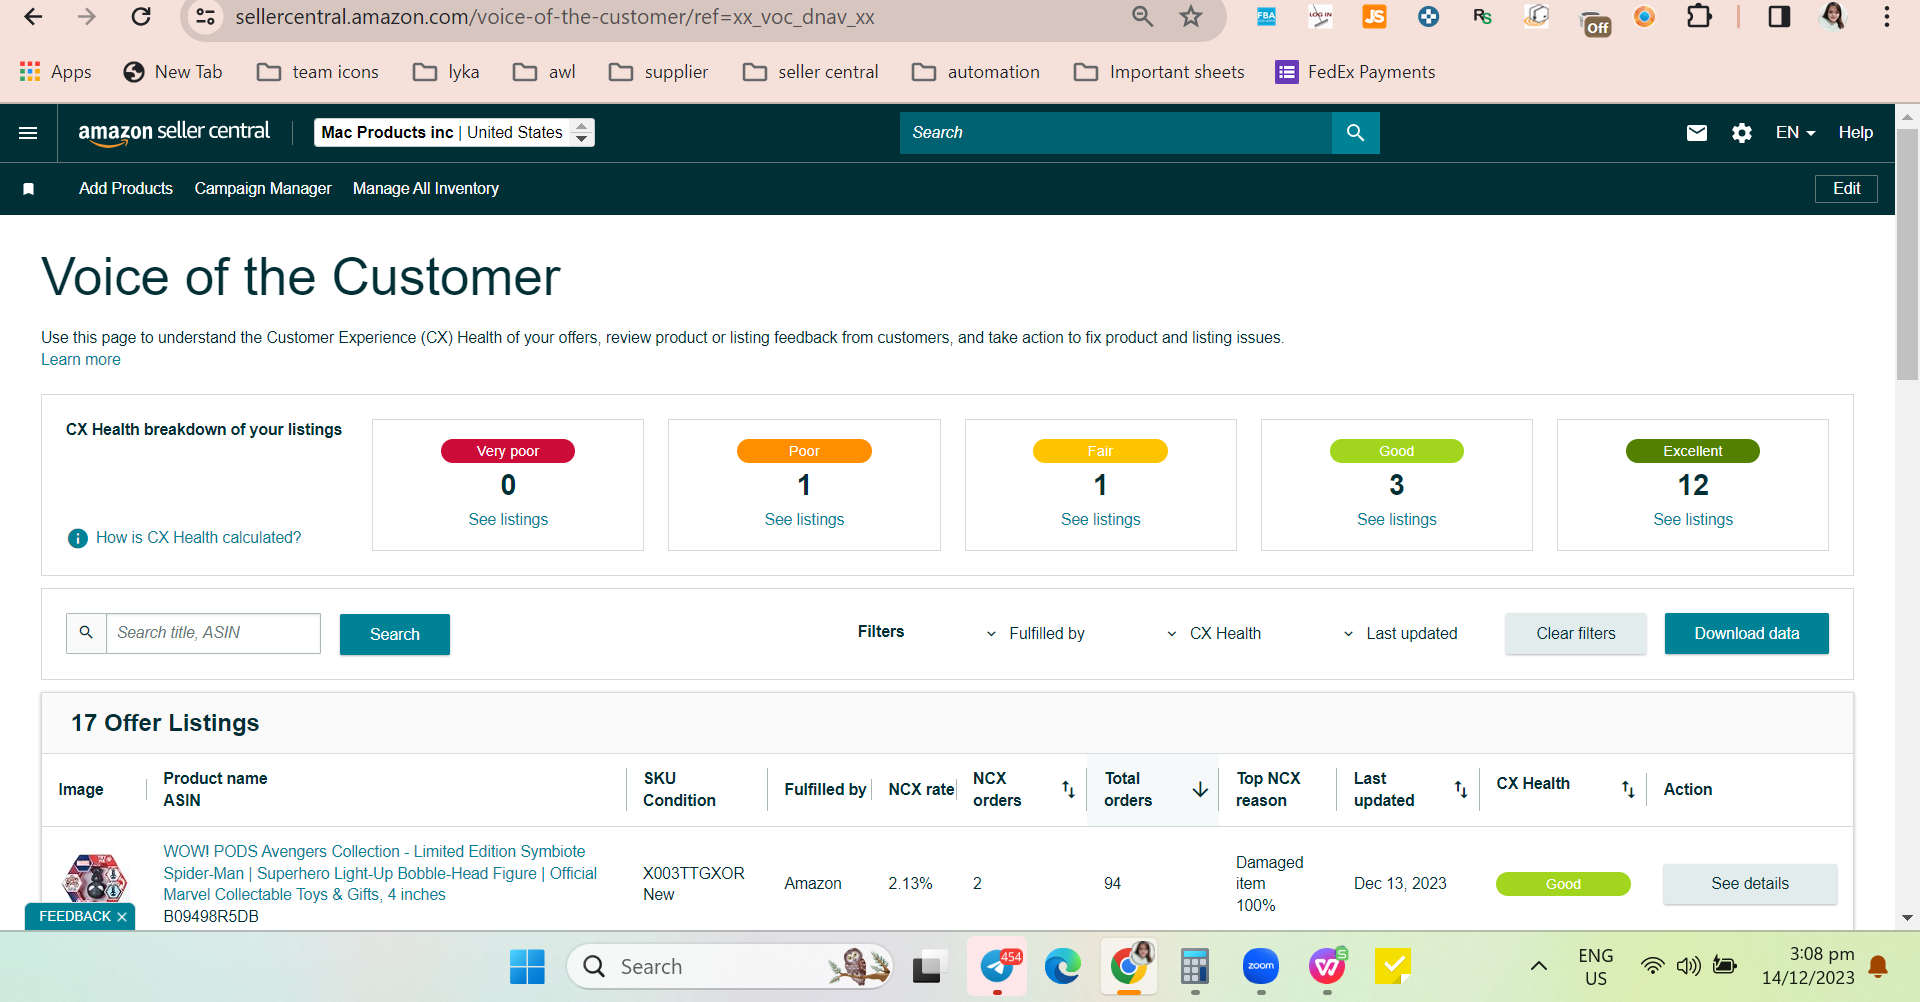Open the WOW! PODS product thumbnail

click(95, 878)
